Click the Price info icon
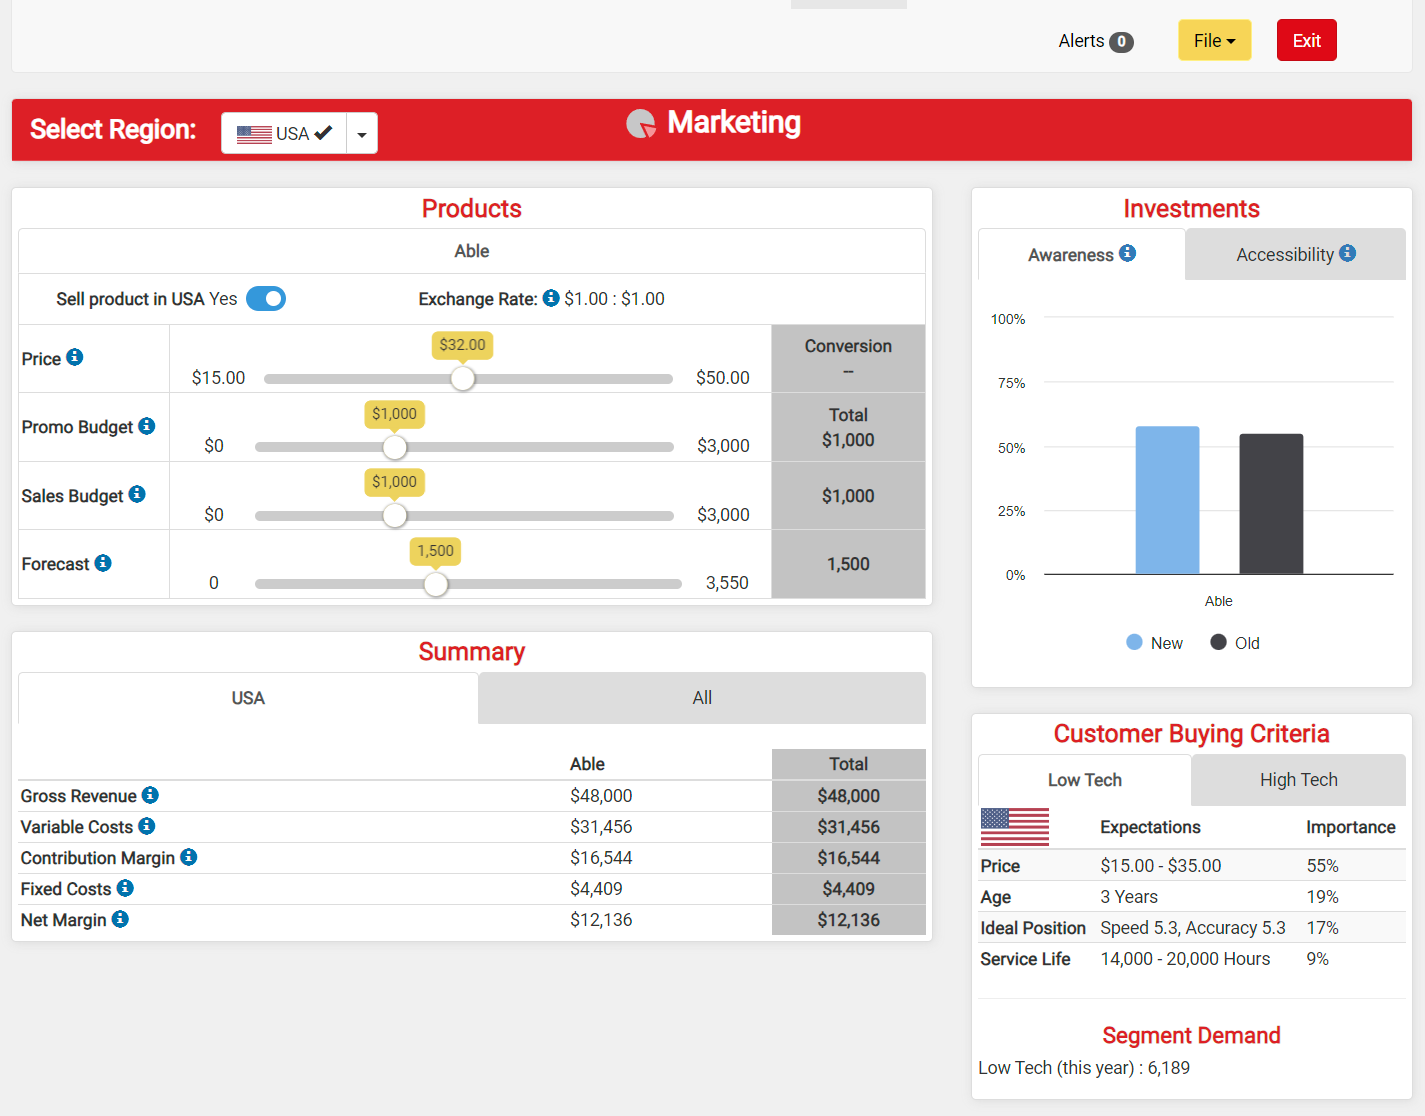Viewport: 1425px width, 1116px height. click(75, 357)
